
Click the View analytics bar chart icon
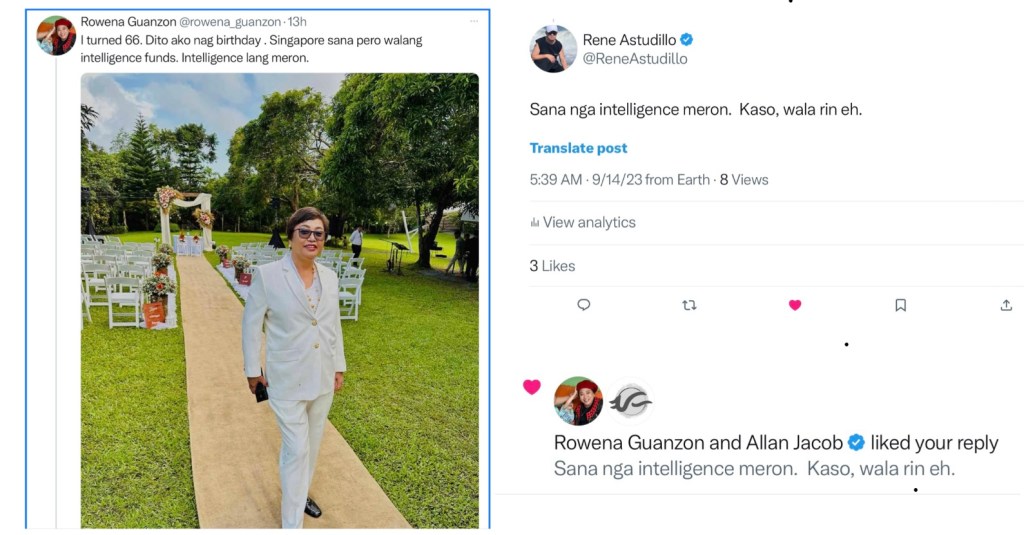pos(535,223)
